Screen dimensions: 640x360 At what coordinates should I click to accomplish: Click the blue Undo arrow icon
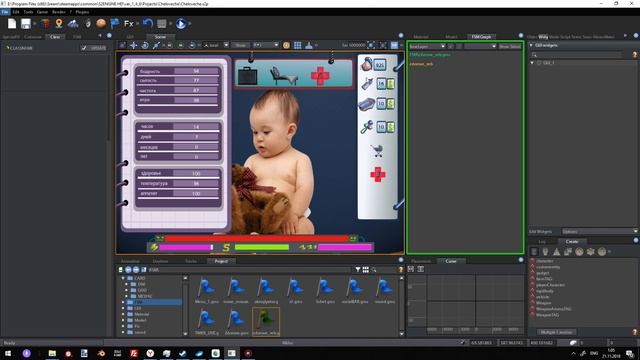148,23
